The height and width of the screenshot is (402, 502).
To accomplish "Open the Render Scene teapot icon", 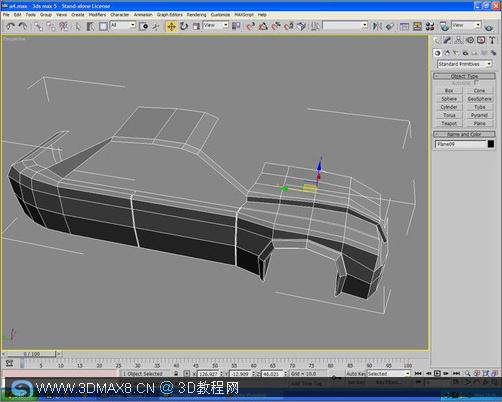I will 444,26.
